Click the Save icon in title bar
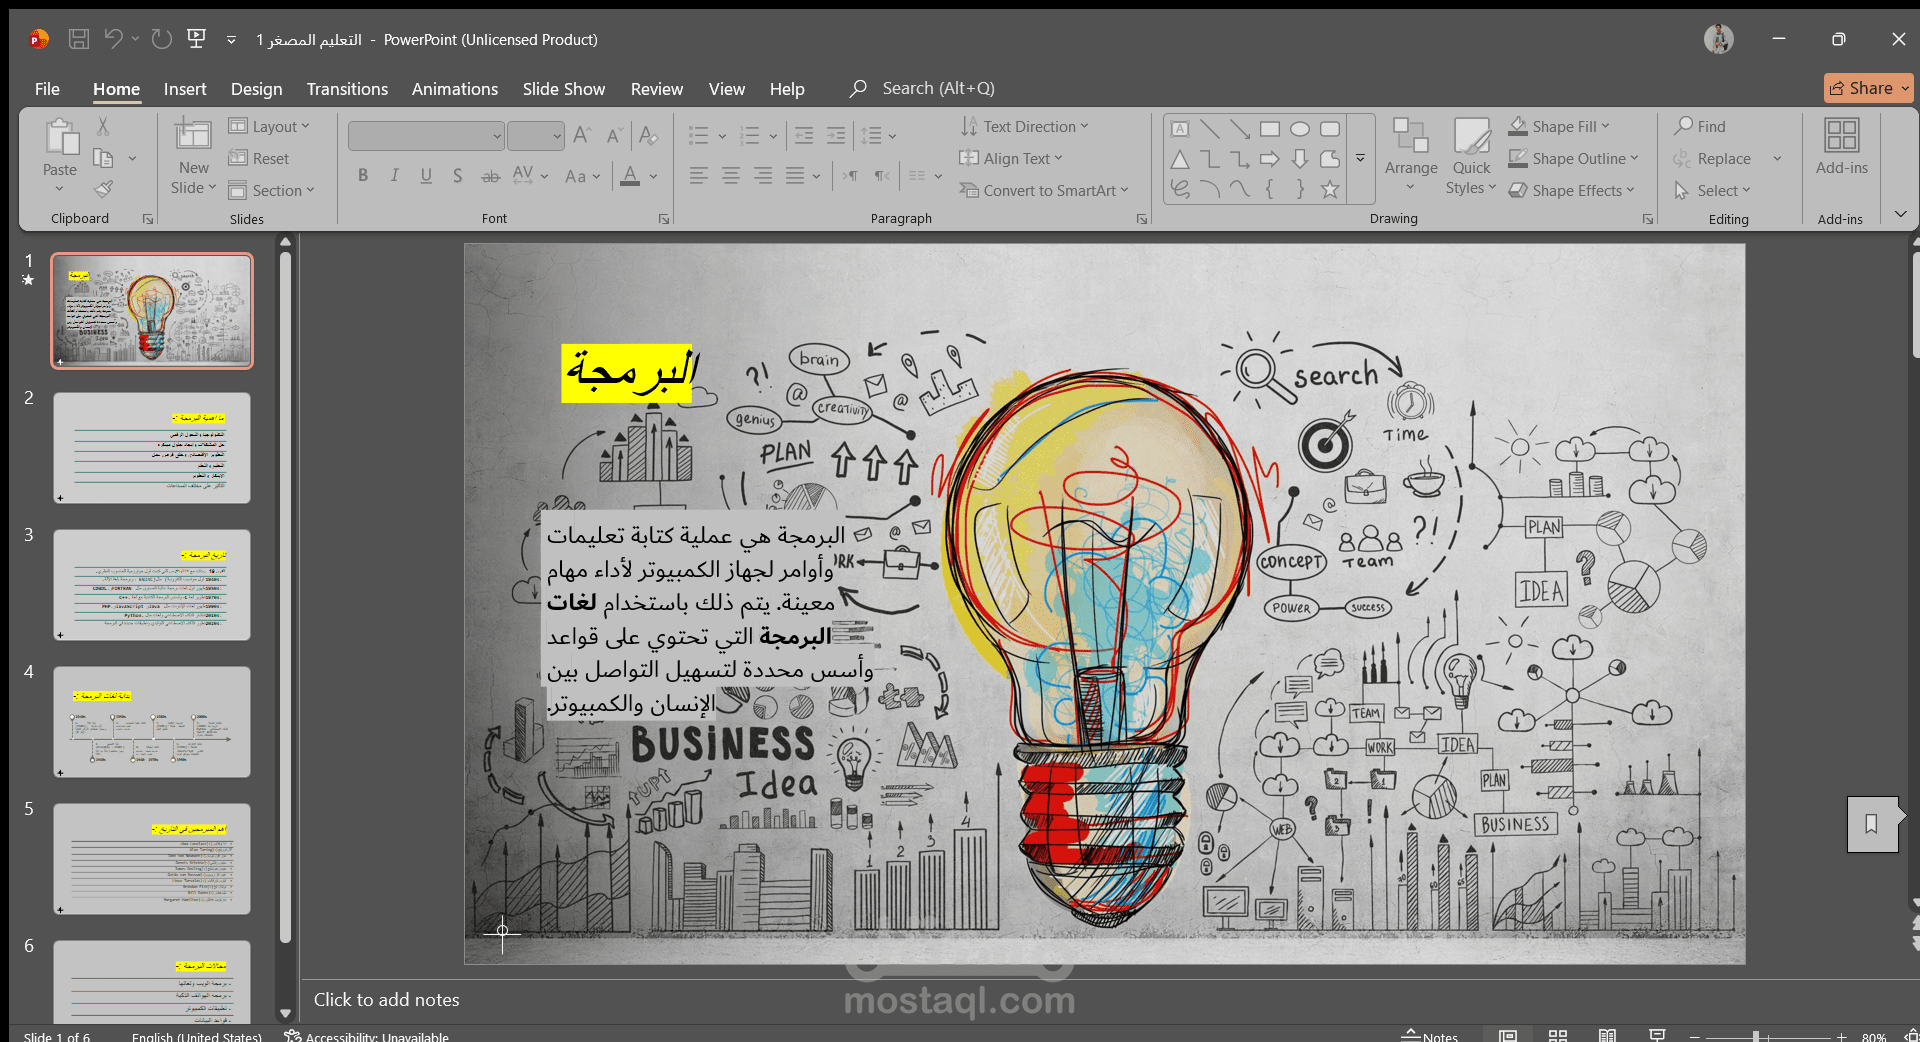The image size is (1920, 1042). (79, 39)
